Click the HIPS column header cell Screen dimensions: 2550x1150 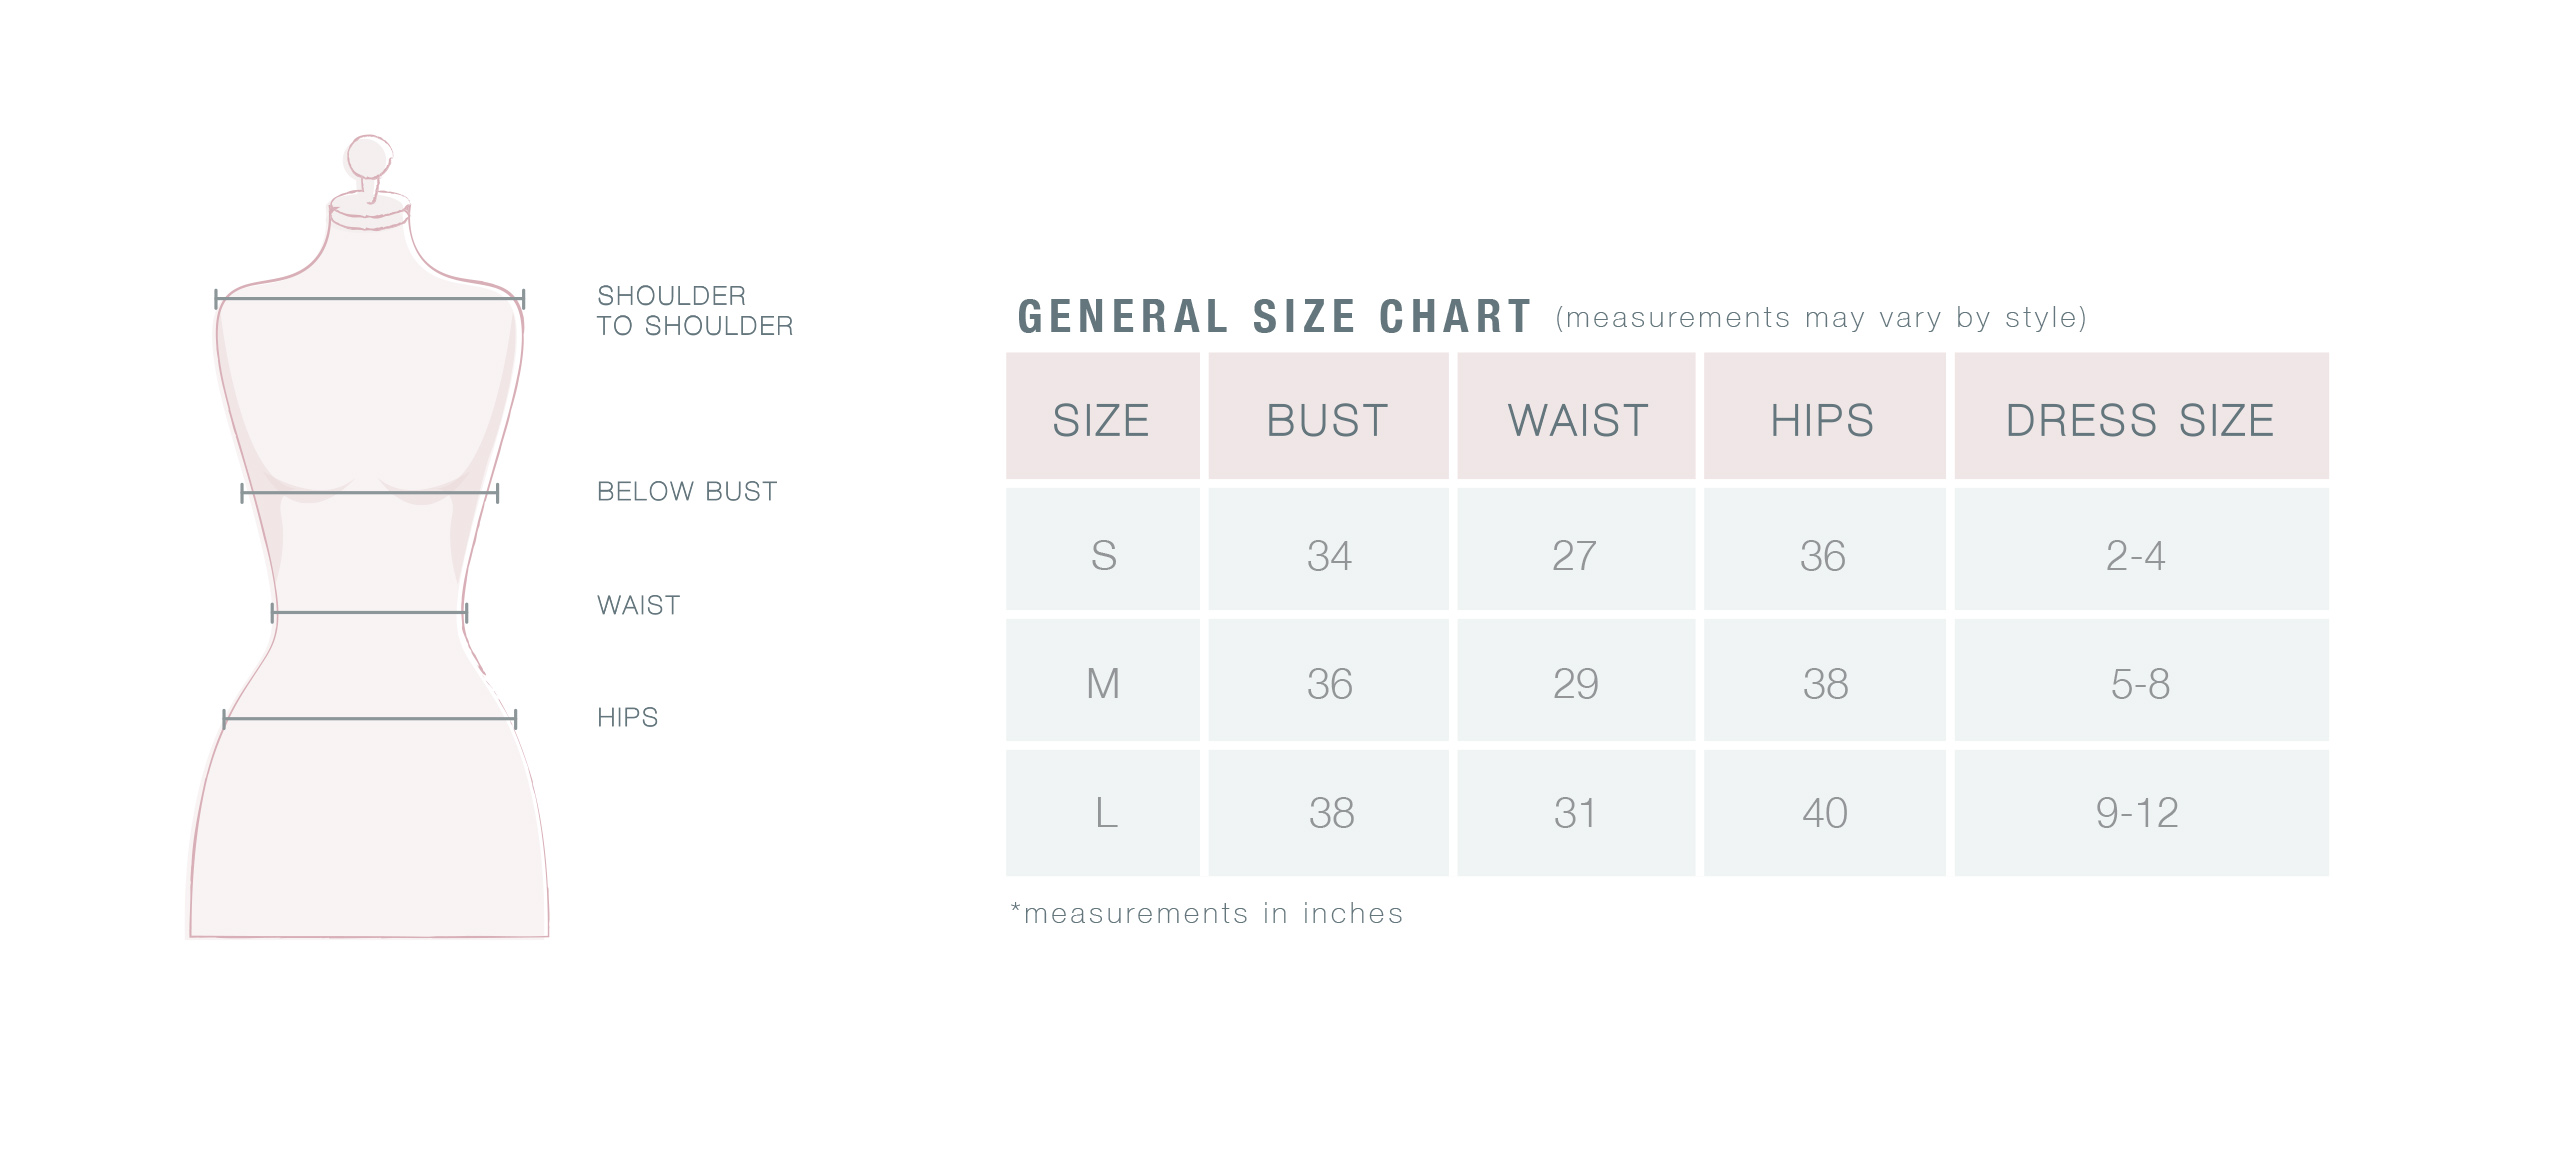pos(1823,418)
